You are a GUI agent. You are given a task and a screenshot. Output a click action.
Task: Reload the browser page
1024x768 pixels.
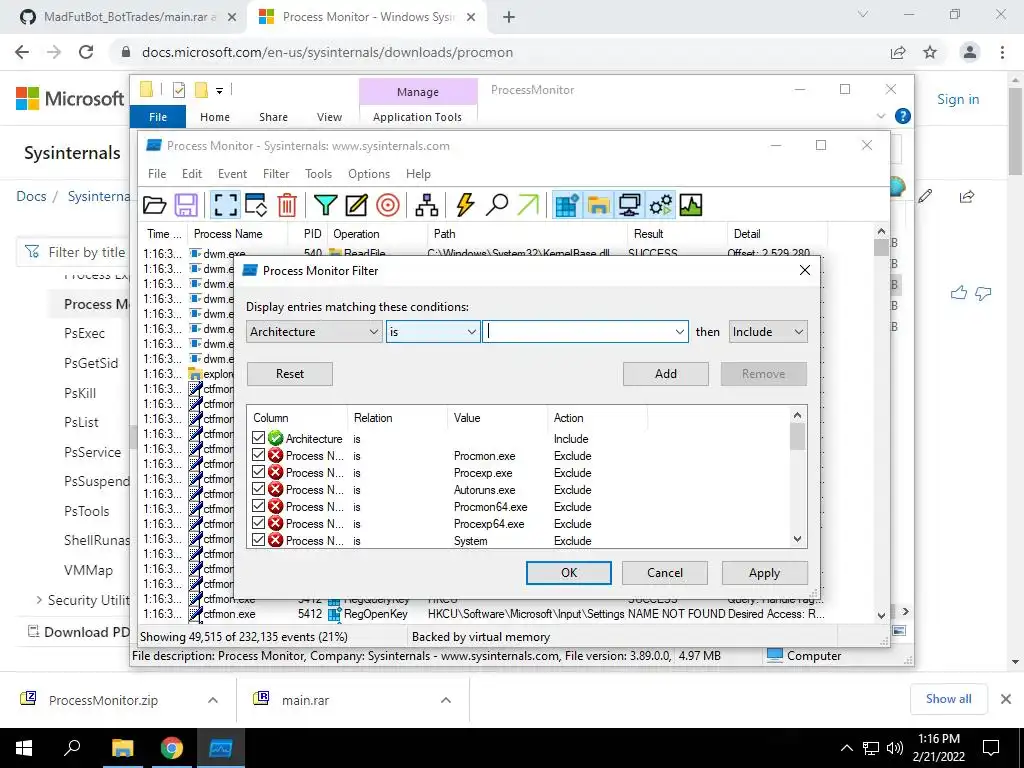tap(86, 52)
